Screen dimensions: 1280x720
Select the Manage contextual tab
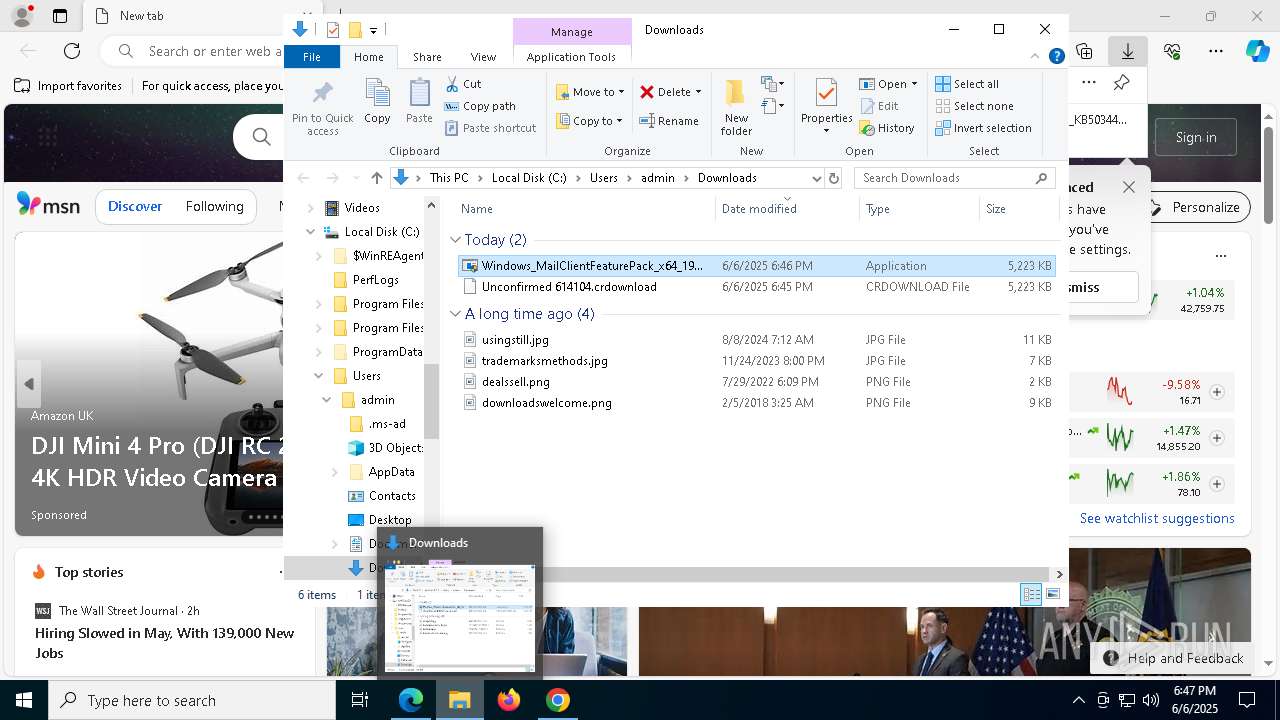pyautogui.click(x=572, y=32)
